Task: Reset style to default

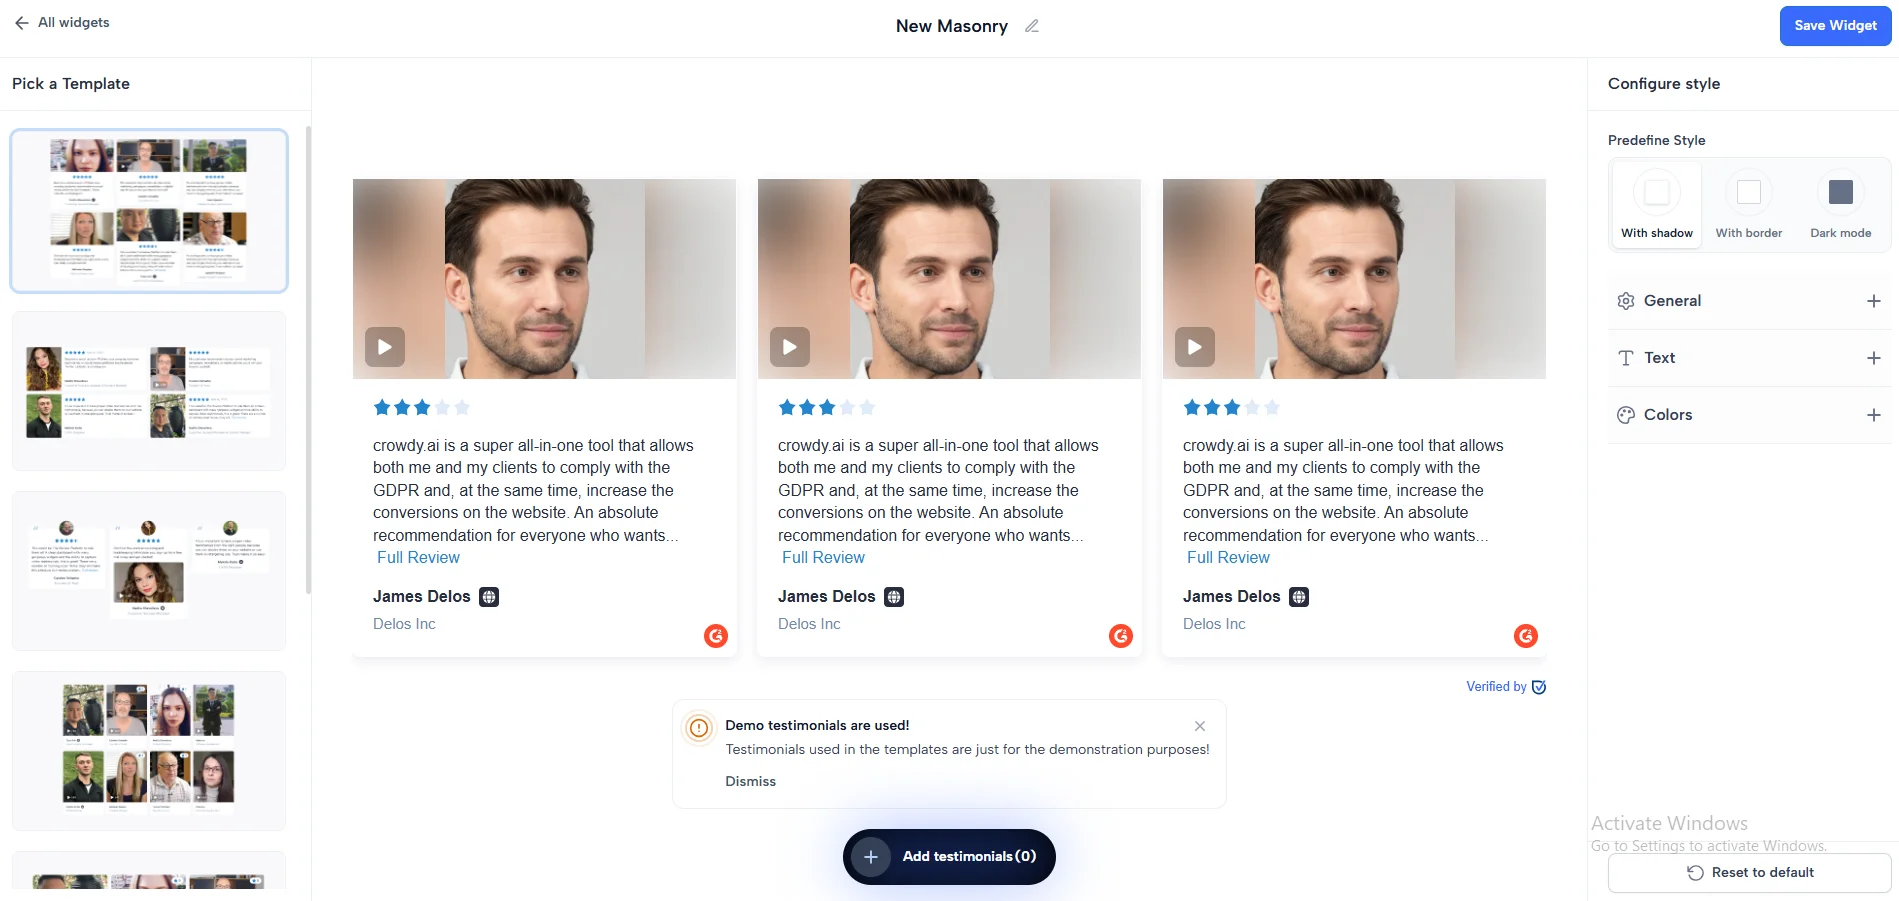Action: click(x=1749, y=872)
